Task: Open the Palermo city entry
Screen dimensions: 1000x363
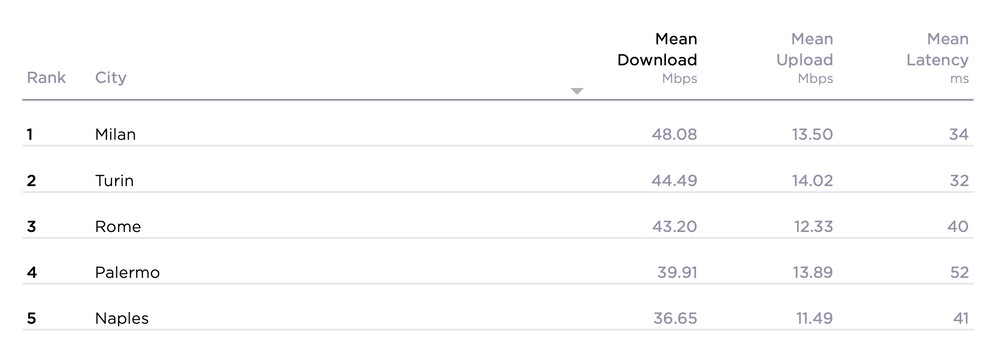Action: pos(127,272)
